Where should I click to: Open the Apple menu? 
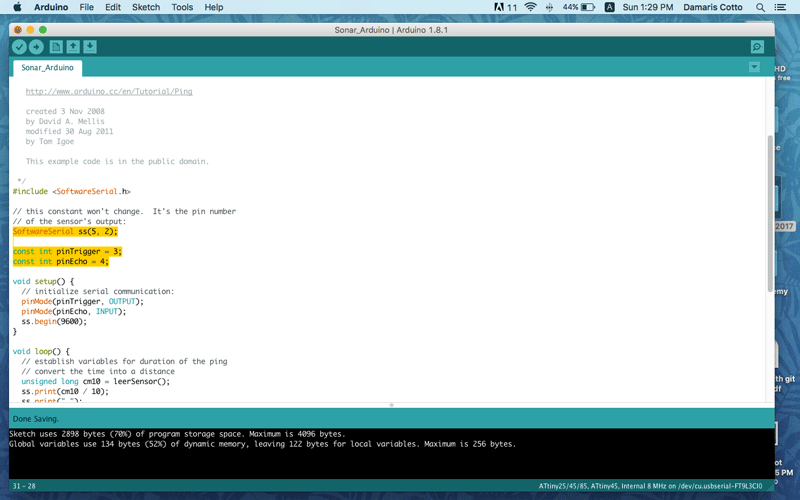point(17,7)
